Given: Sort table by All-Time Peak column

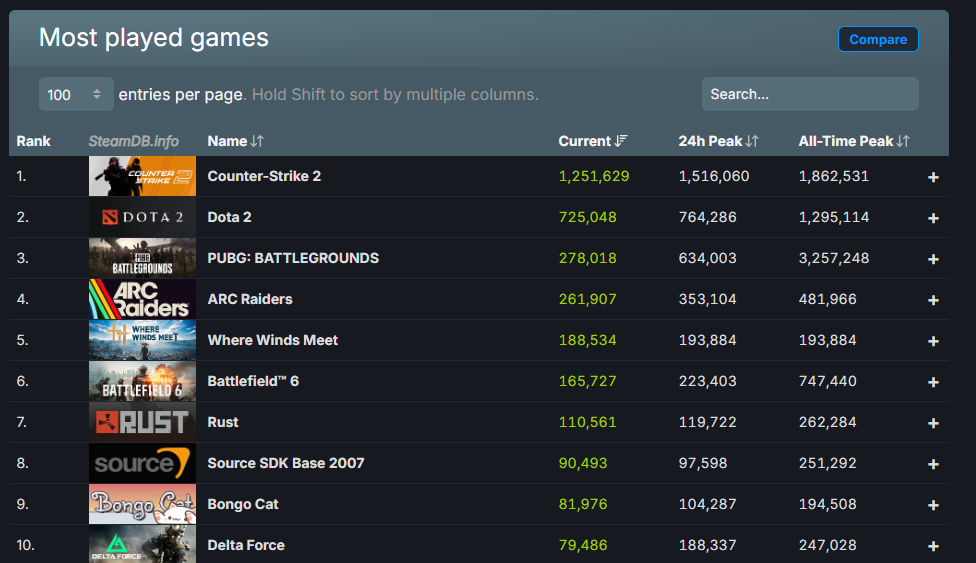Looking at the screenshot, I should coord(854,141).
